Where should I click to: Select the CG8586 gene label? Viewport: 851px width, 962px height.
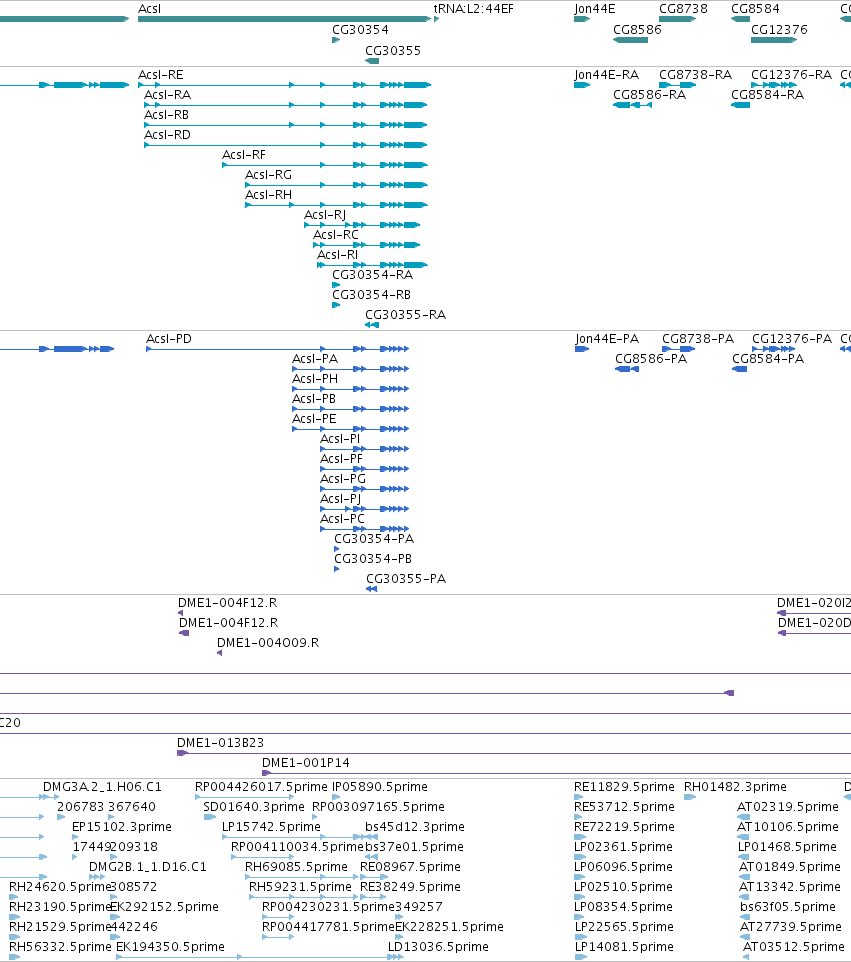point(637,29)
